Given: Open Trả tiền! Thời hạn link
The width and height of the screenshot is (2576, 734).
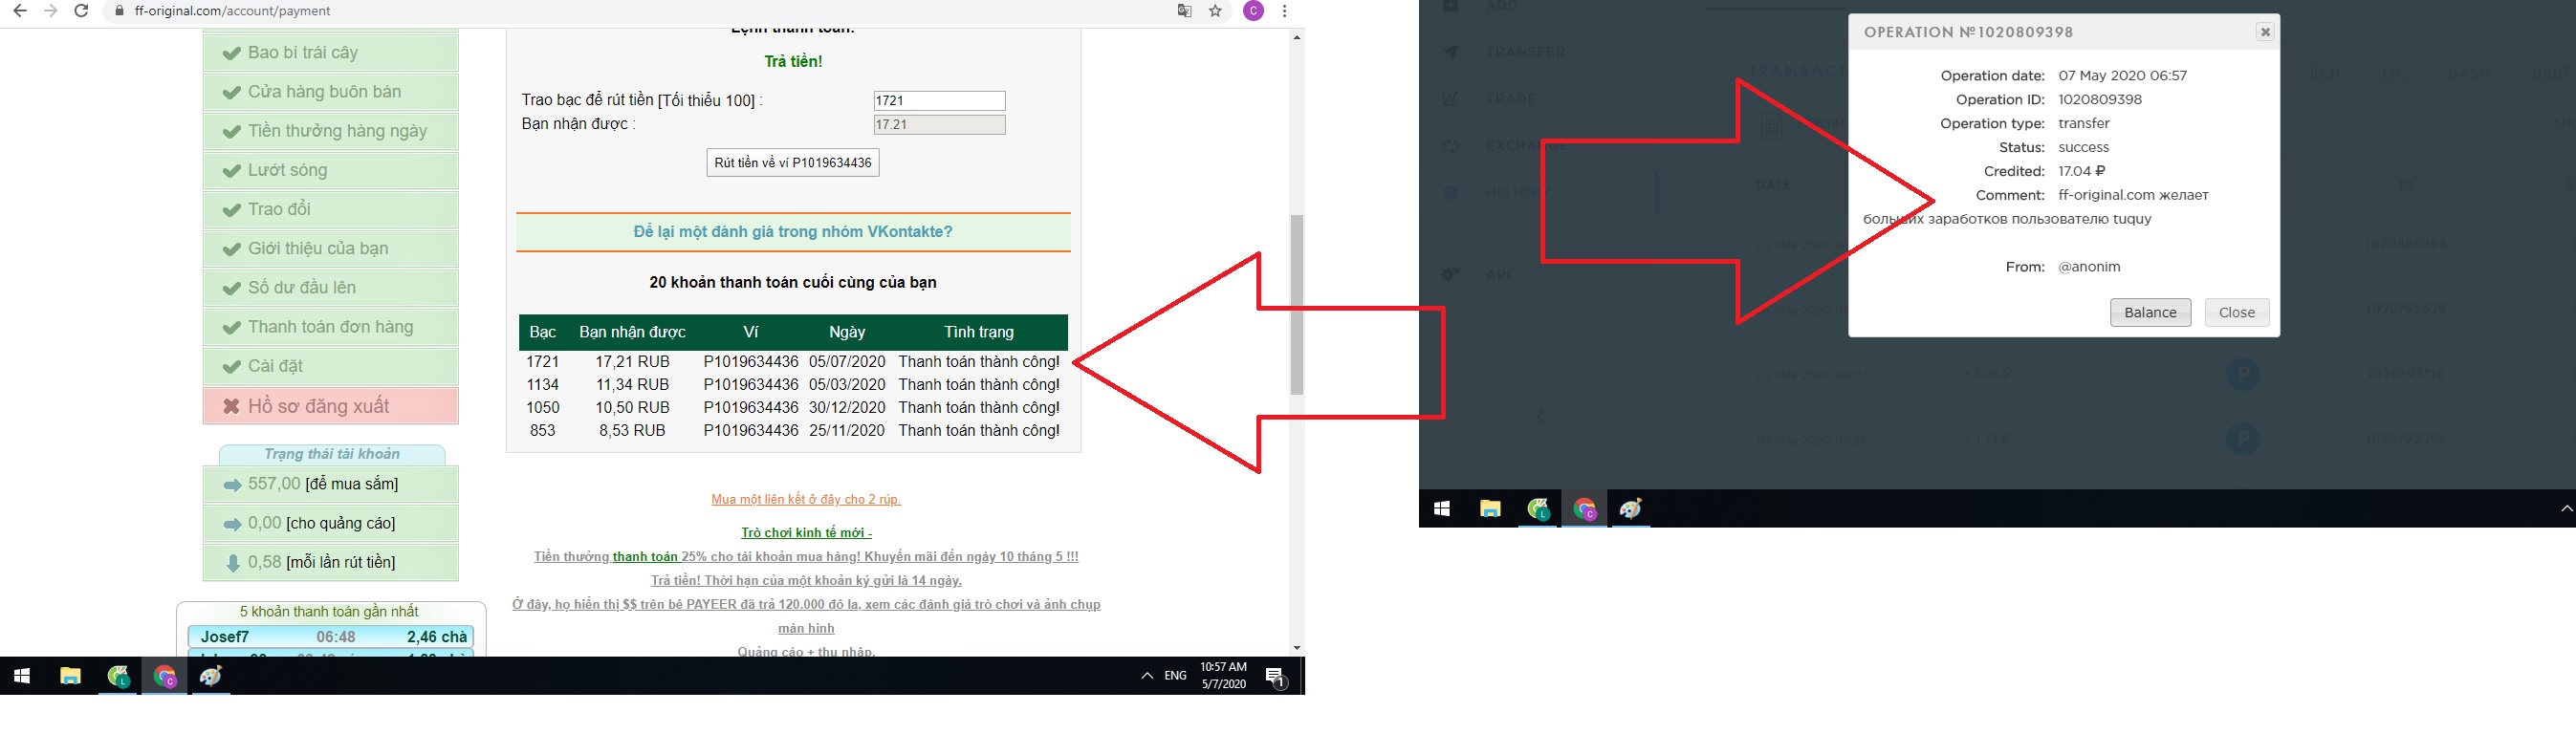Looking at the screenshot, I should (806, 581).
